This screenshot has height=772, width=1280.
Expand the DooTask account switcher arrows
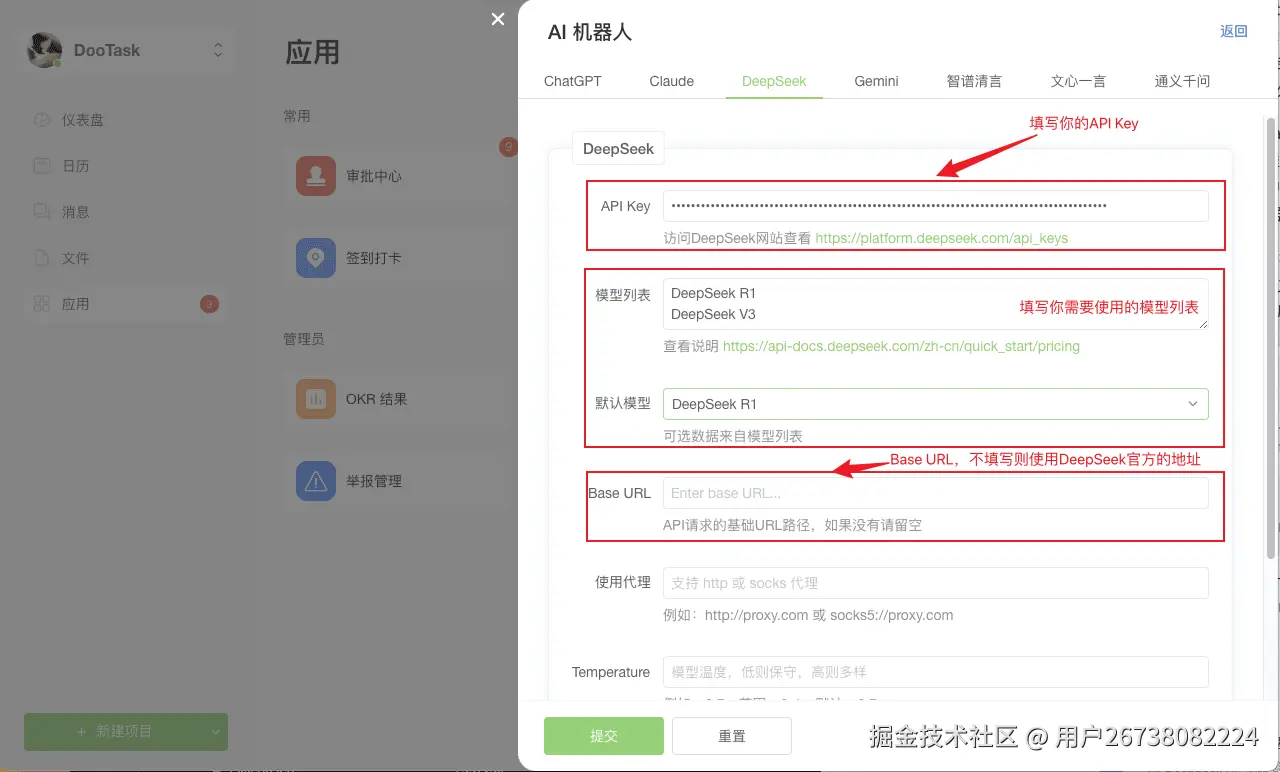218,50
